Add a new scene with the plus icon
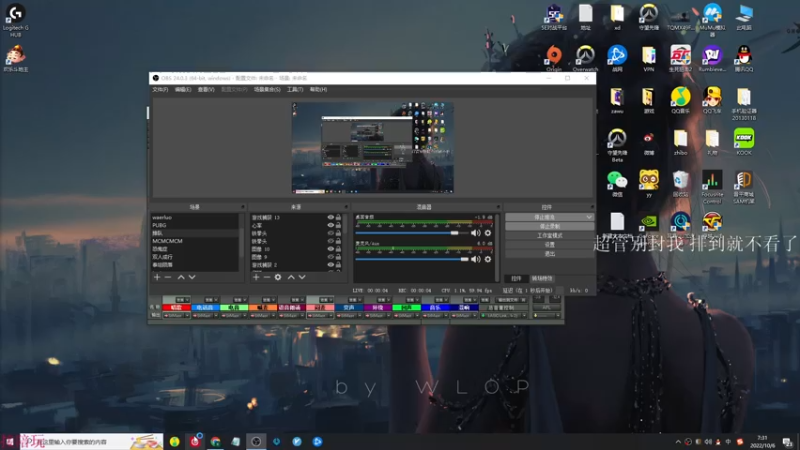Screen dimensions: 800x450 157,277
